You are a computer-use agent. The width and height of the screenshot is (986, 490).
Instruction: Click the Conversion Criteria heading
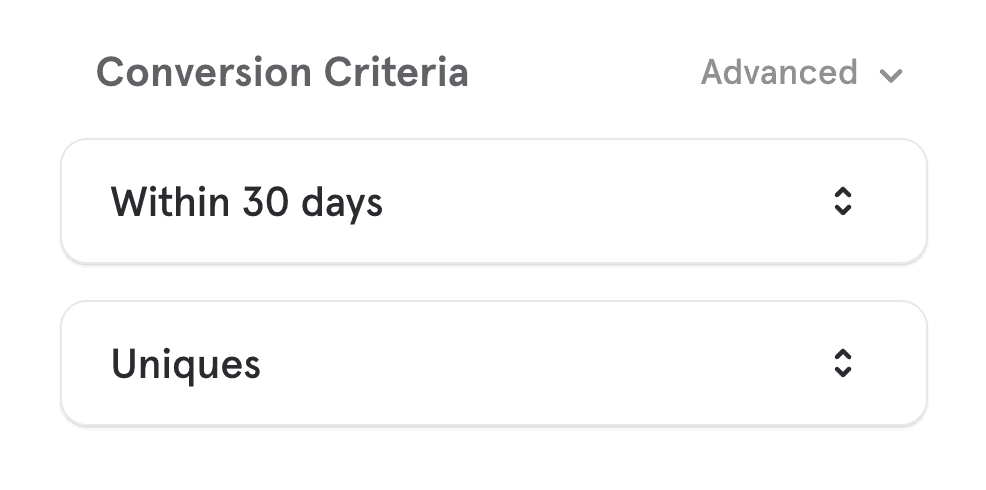(282, 73)
